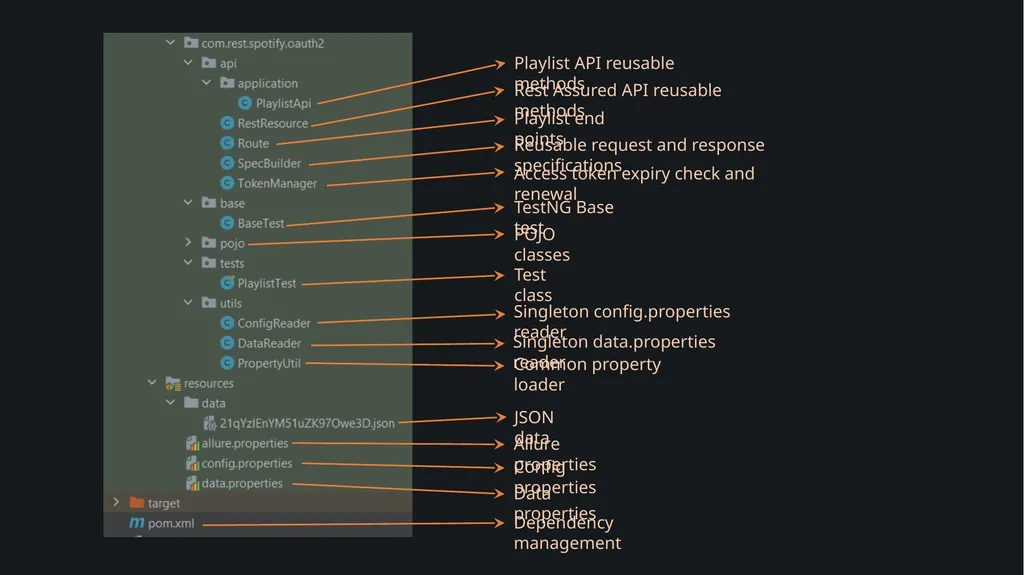Click the JSON file icon
Screen dimensions: 1024x575
(x=210, y=423)
